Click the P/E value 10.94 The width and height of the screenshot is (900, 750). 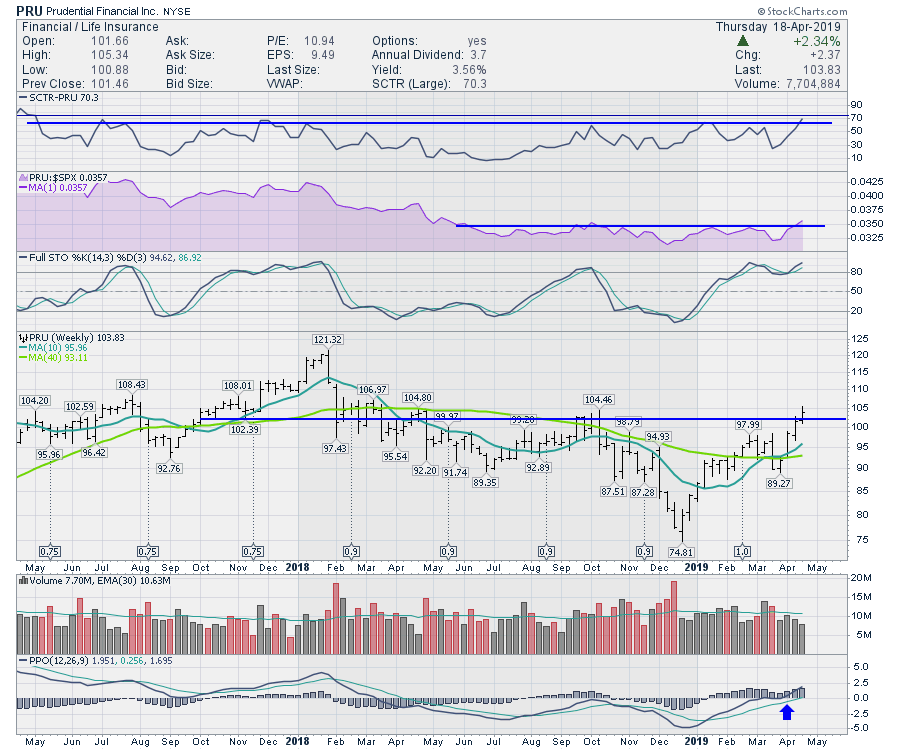319,41
